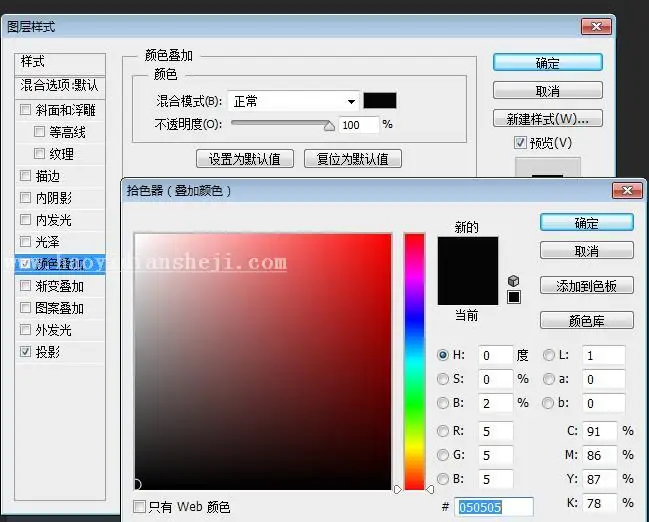Screen dimensions: 649x522
Task: Select the S: saturation radio button
Action: coord(442,379)
